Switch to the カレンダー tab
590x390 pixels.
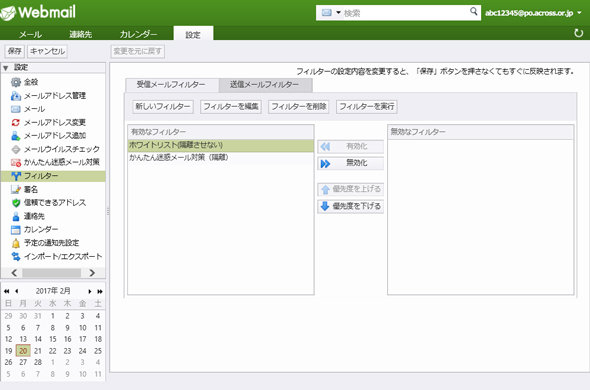(x=138, y=34)
